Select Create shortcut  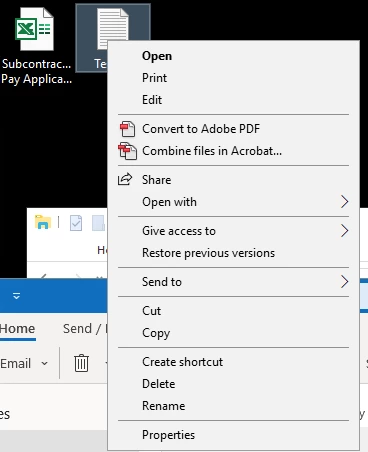click(x=233, y=362)
